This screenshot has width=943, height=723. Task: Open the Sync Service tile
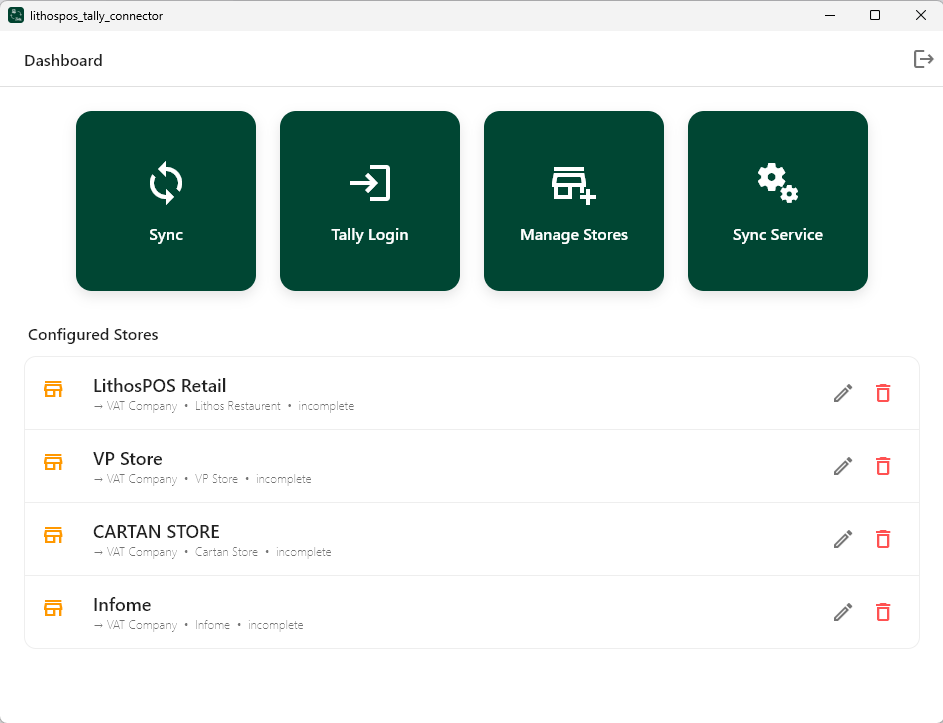(778, 201)
